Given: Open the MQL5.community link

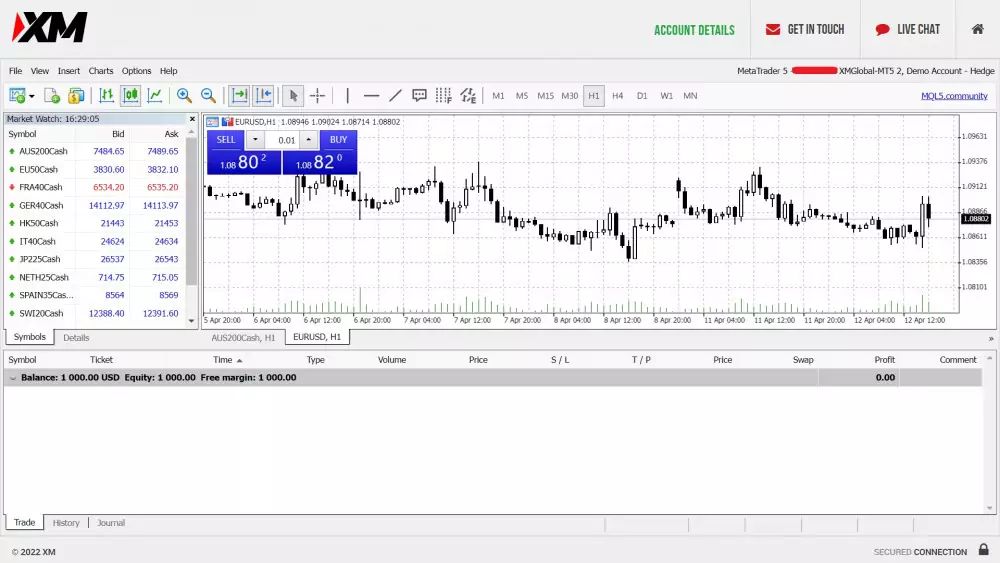Looking at the screenshot, I should pyautogui.click(x=954, y=96).
